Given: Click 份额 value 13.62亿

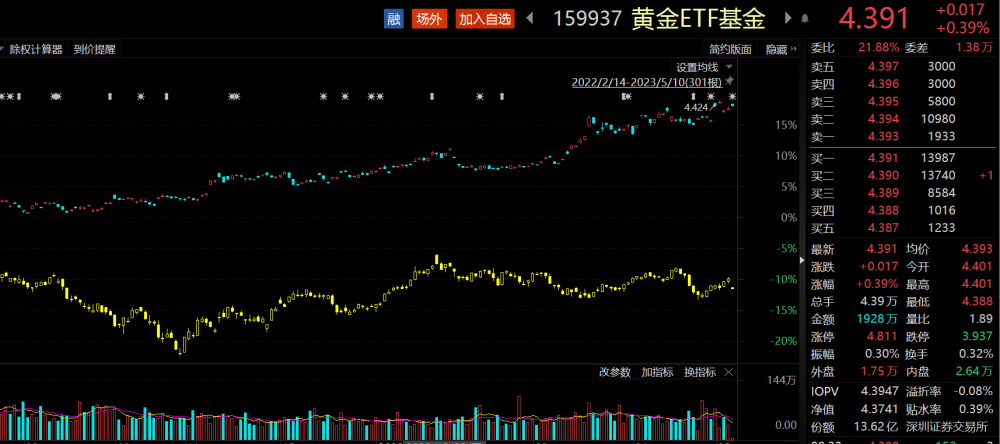Looking at the screenshot, I should point(877,426).
